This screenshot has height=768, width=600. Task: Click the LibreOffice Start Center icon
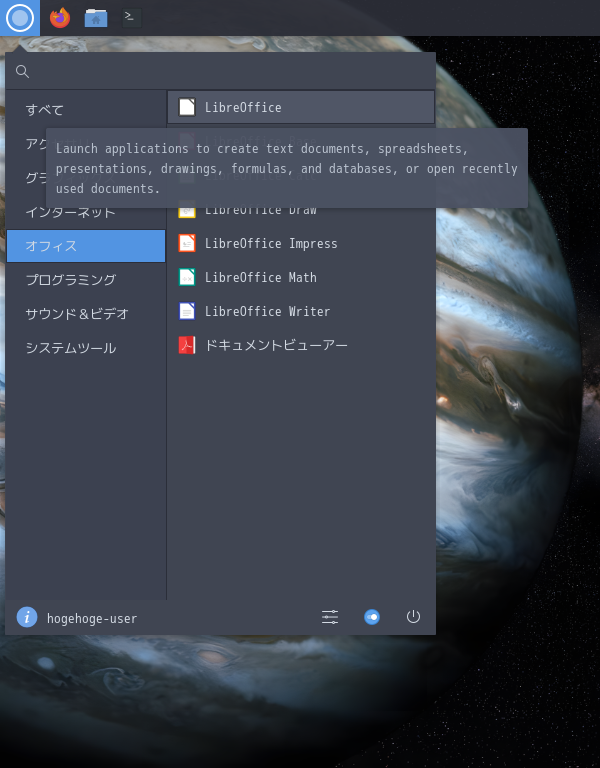coord(187,107)
